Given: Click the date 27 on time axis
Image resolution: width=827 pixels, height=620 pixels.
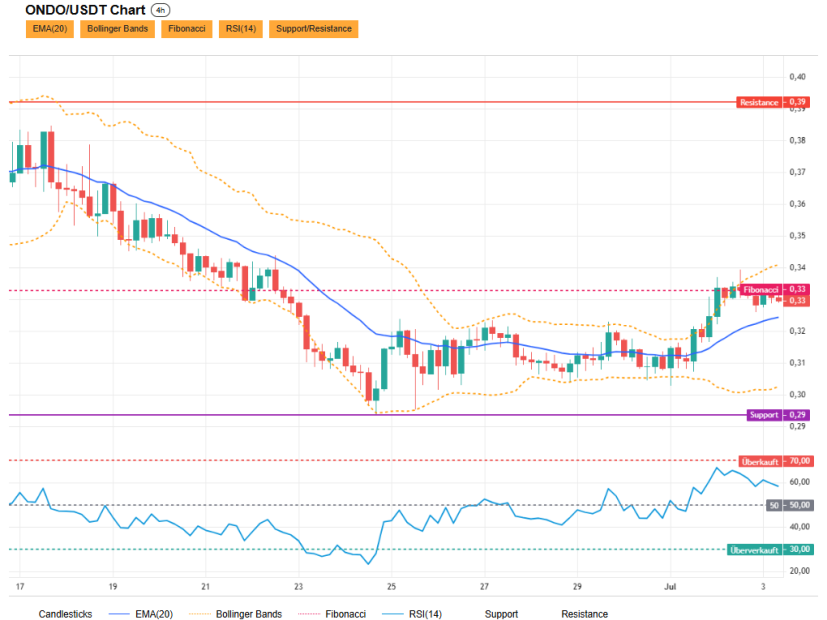Looking at the screenshot, I should (484, 586).
